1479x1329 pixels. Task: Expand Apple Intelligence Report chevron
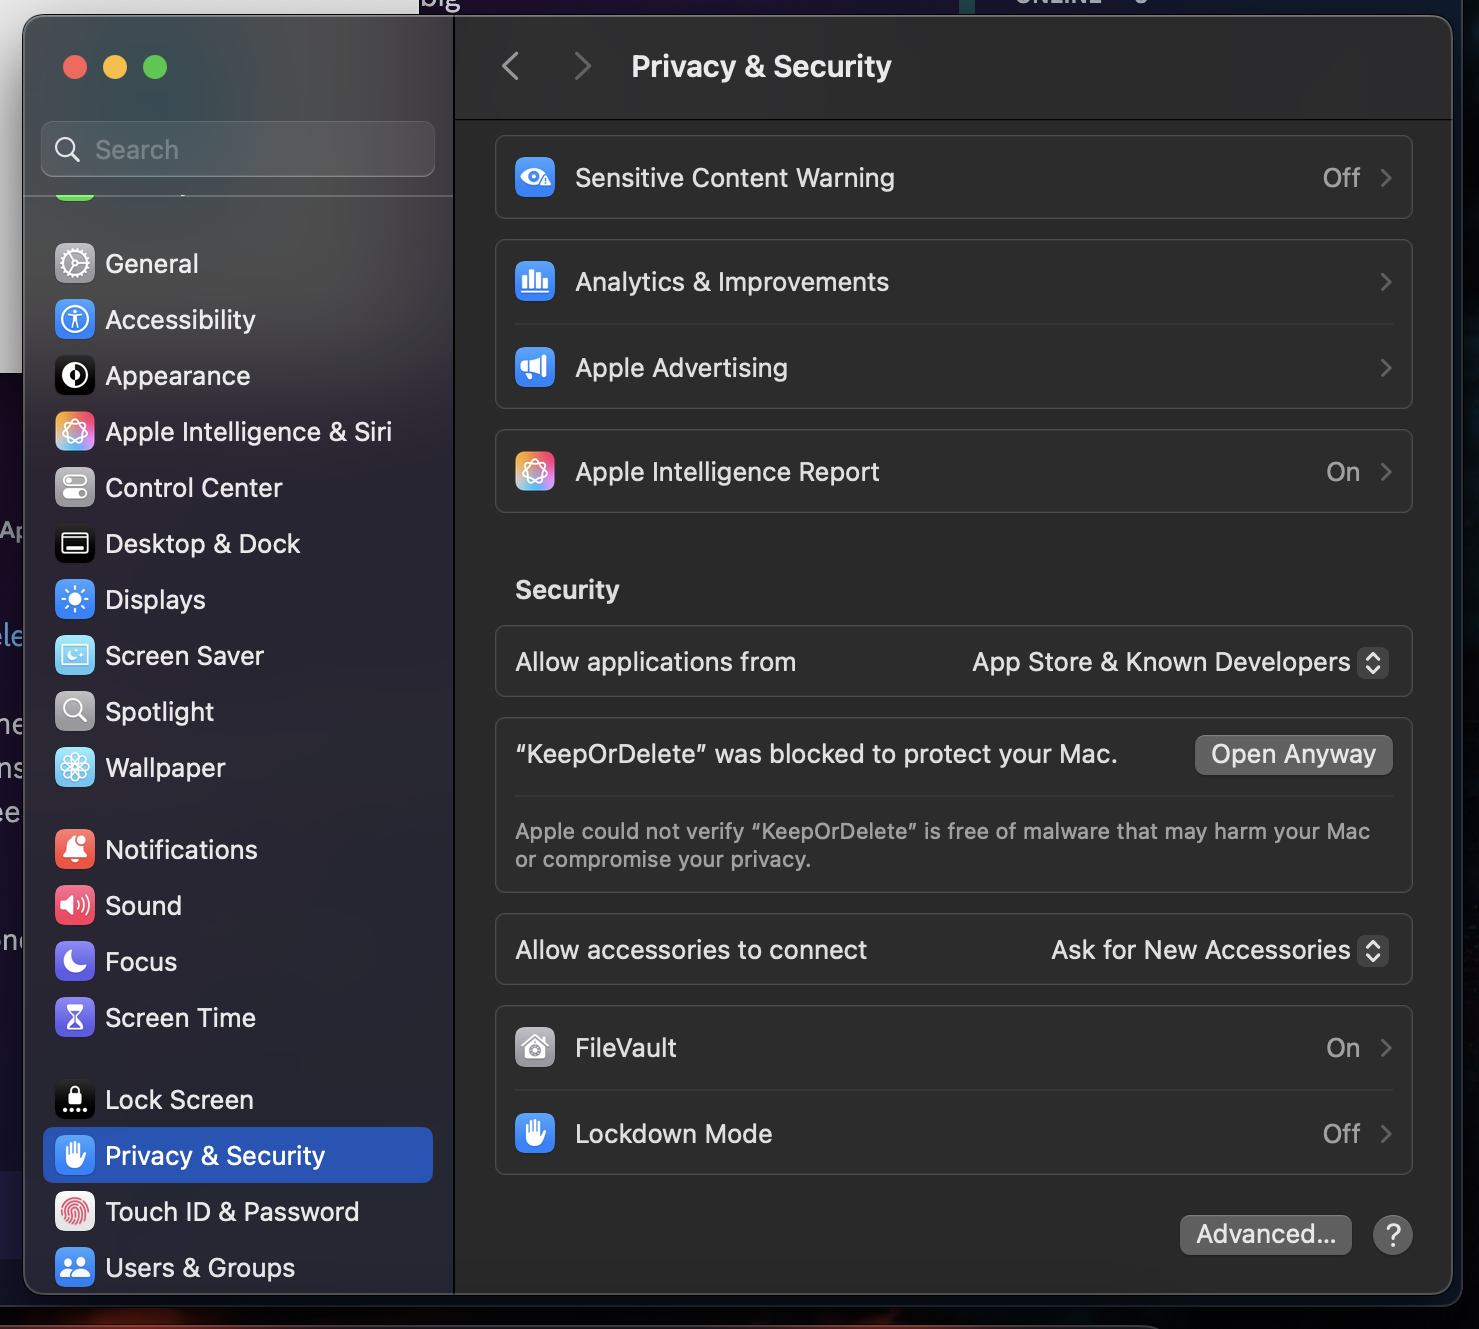coord(1386,472)
